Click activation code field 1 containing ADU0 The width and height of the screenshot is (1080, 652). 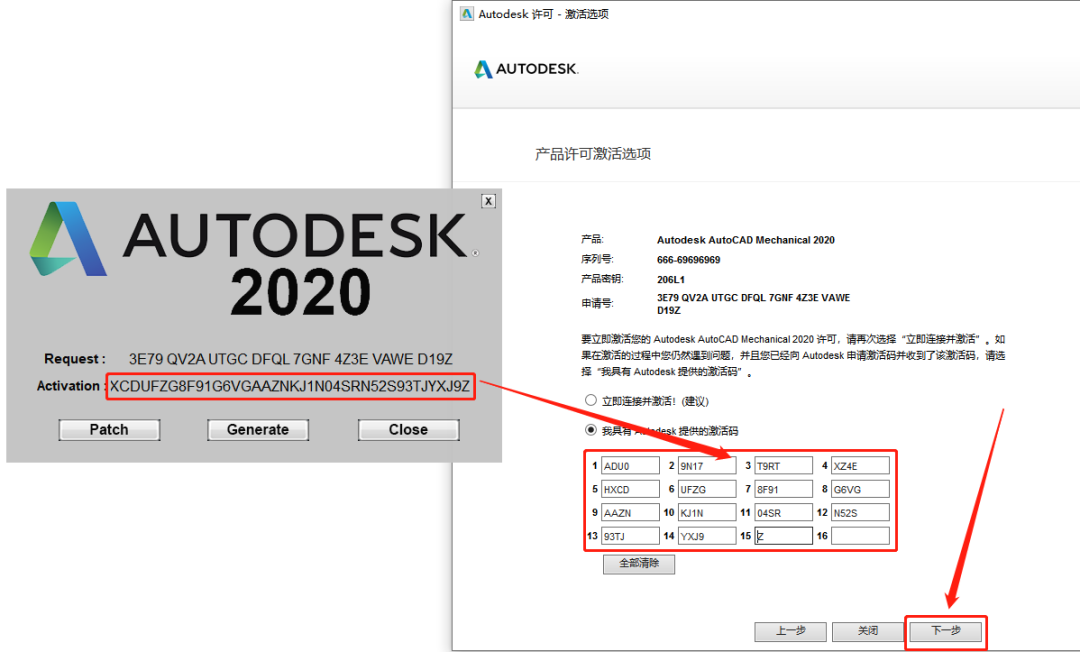pos(630,466)
